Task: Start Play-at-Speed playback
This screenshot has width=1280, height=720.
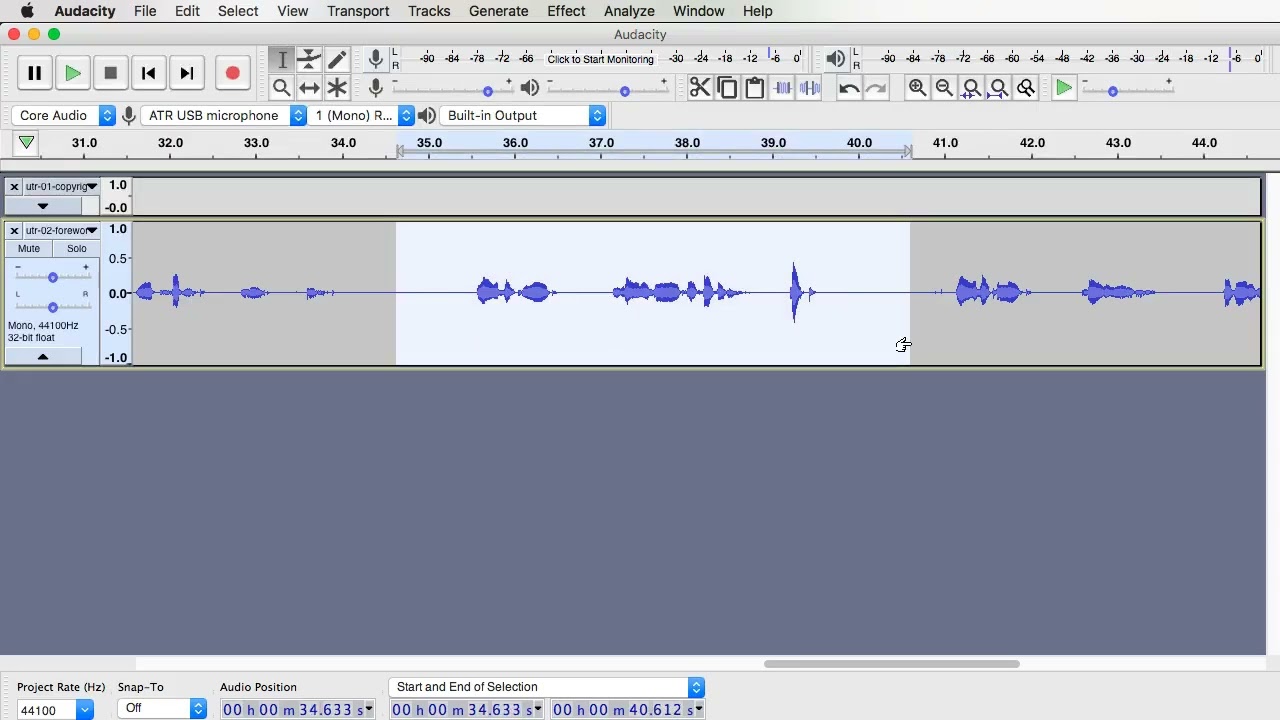Action: pyautogui.click(x=1064, y=88)
